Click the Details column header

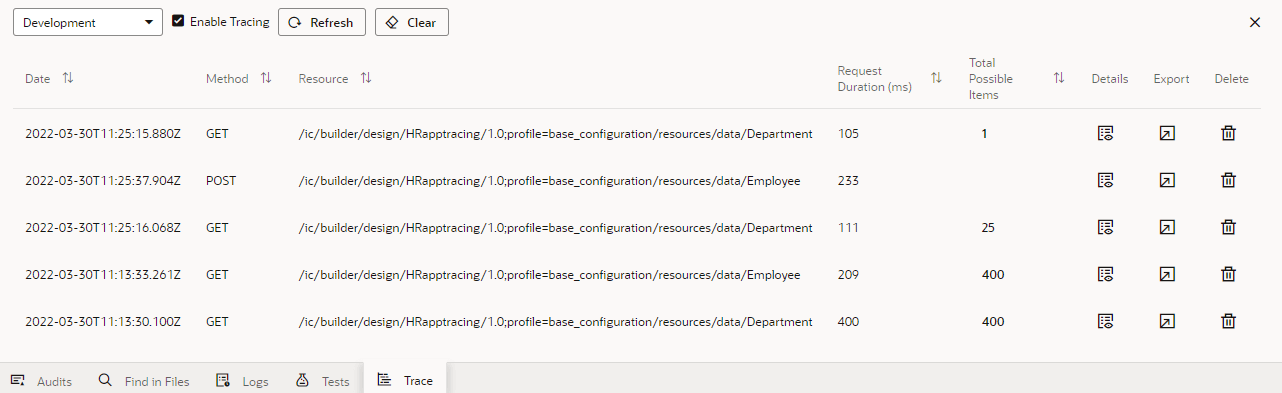tap(1110, 79)
